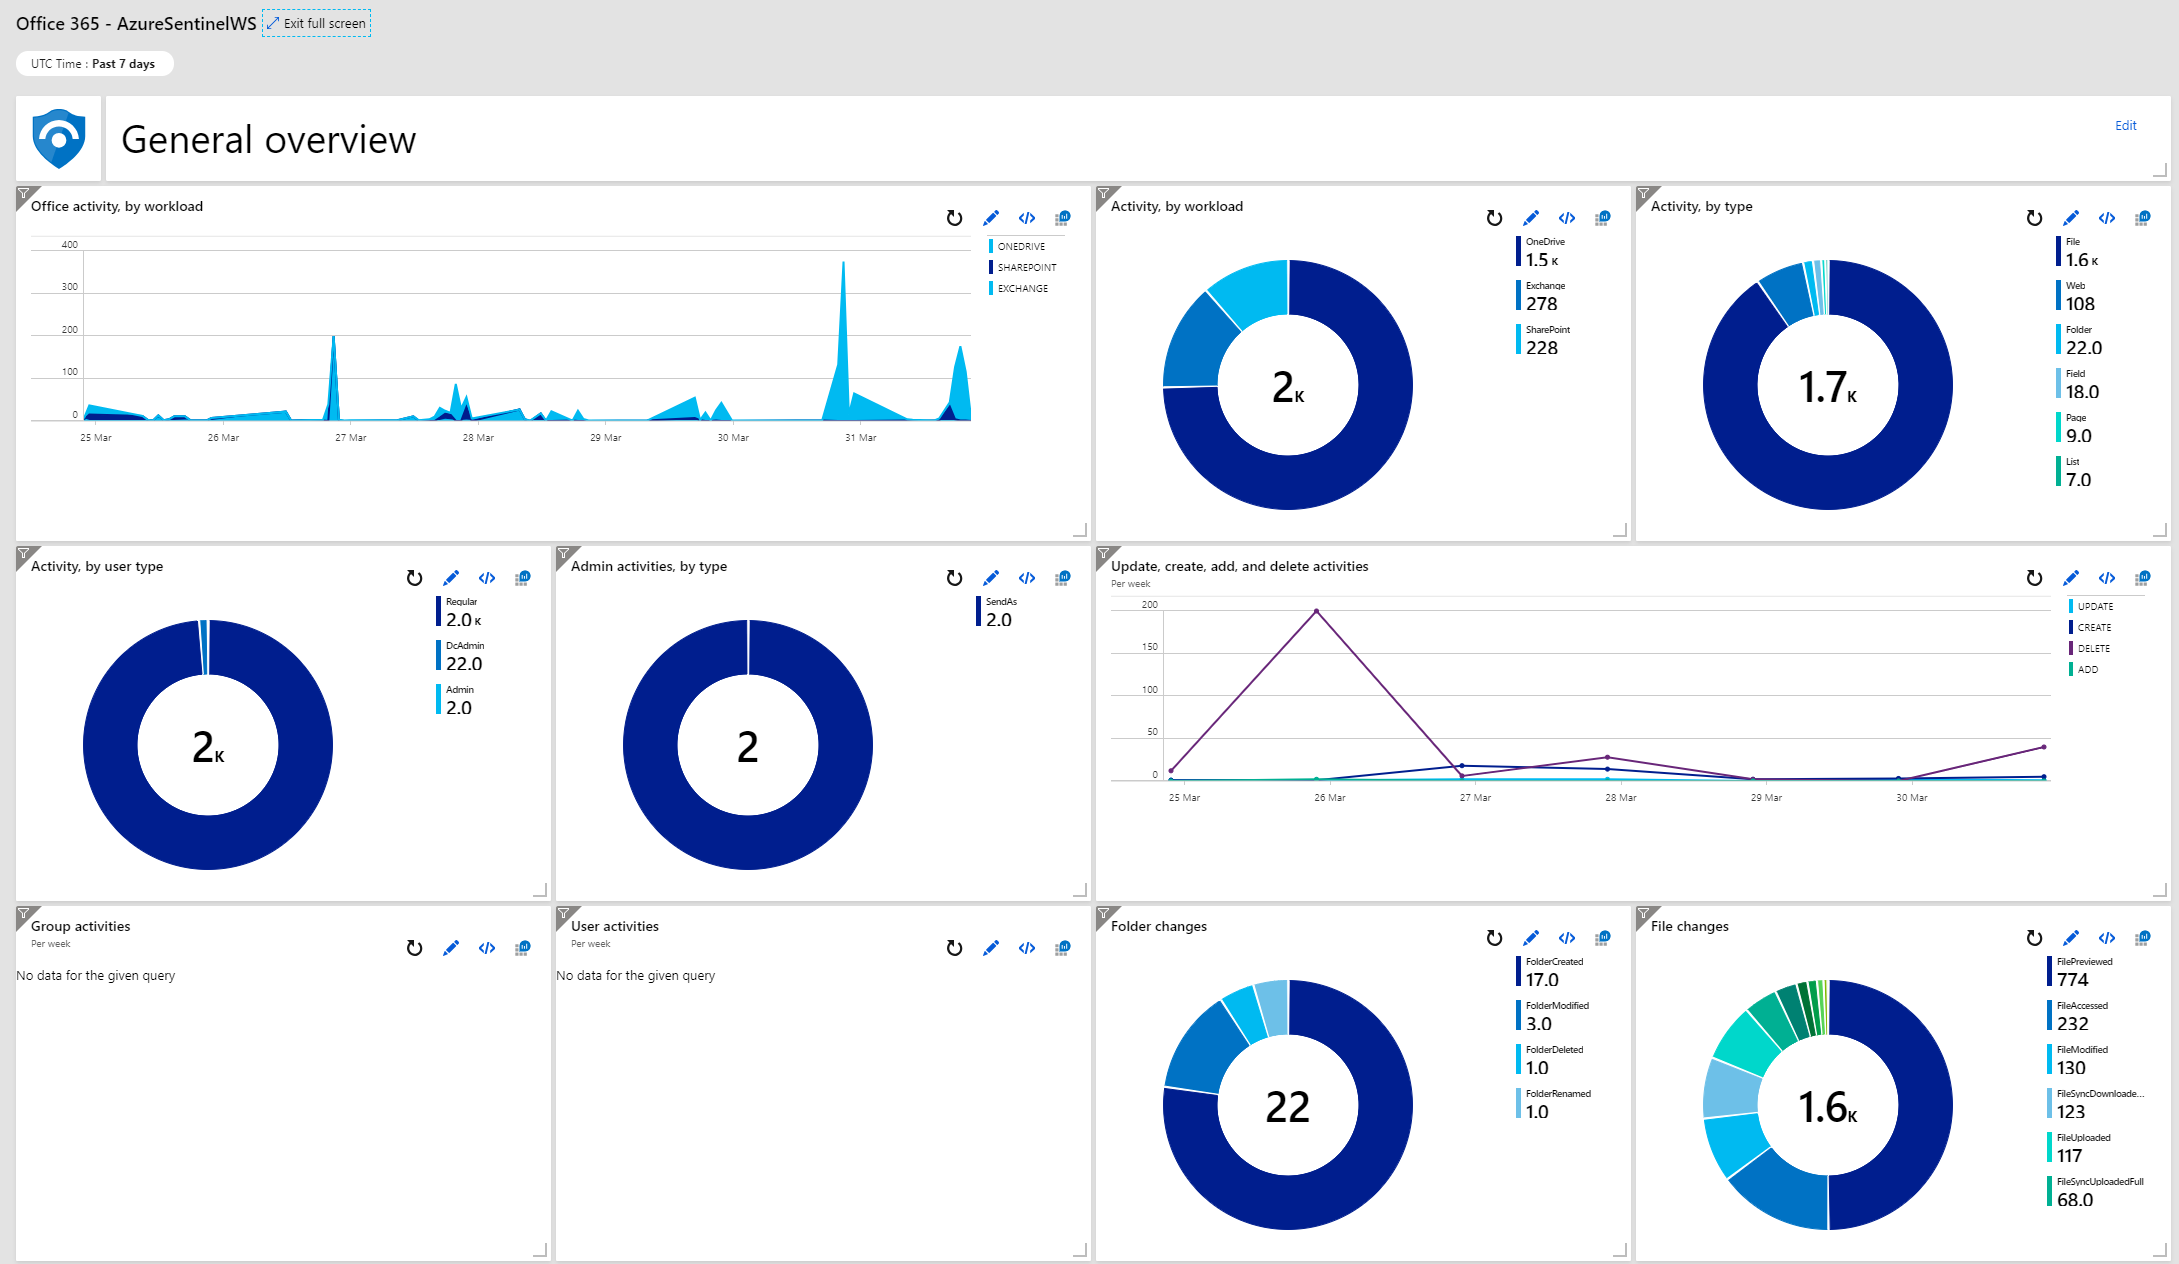The image size is (2179, 1264).
Task: Click the 22 center of Folder changes donut
Action: click(1287, 1106)
